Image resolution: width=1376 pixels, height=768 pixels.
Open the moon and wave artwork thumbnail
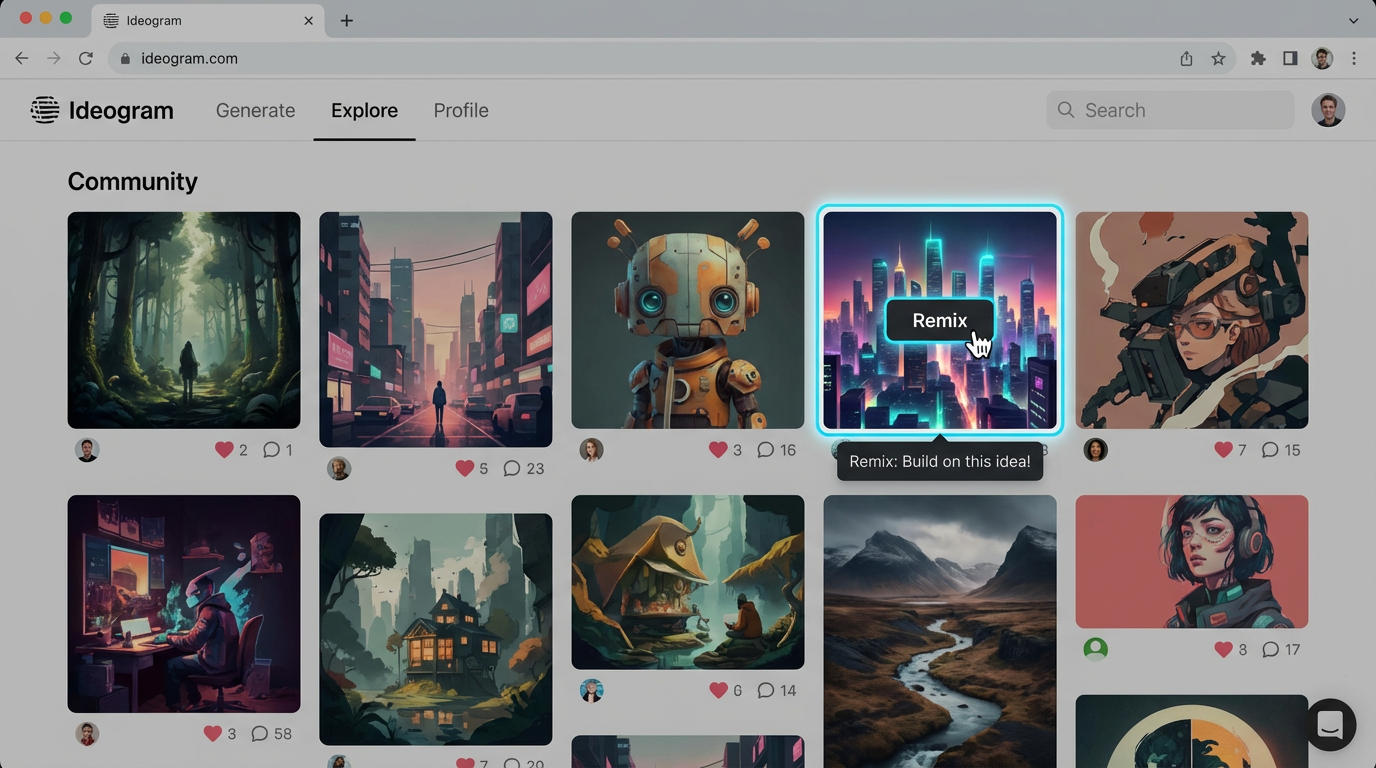[1192, 732]
